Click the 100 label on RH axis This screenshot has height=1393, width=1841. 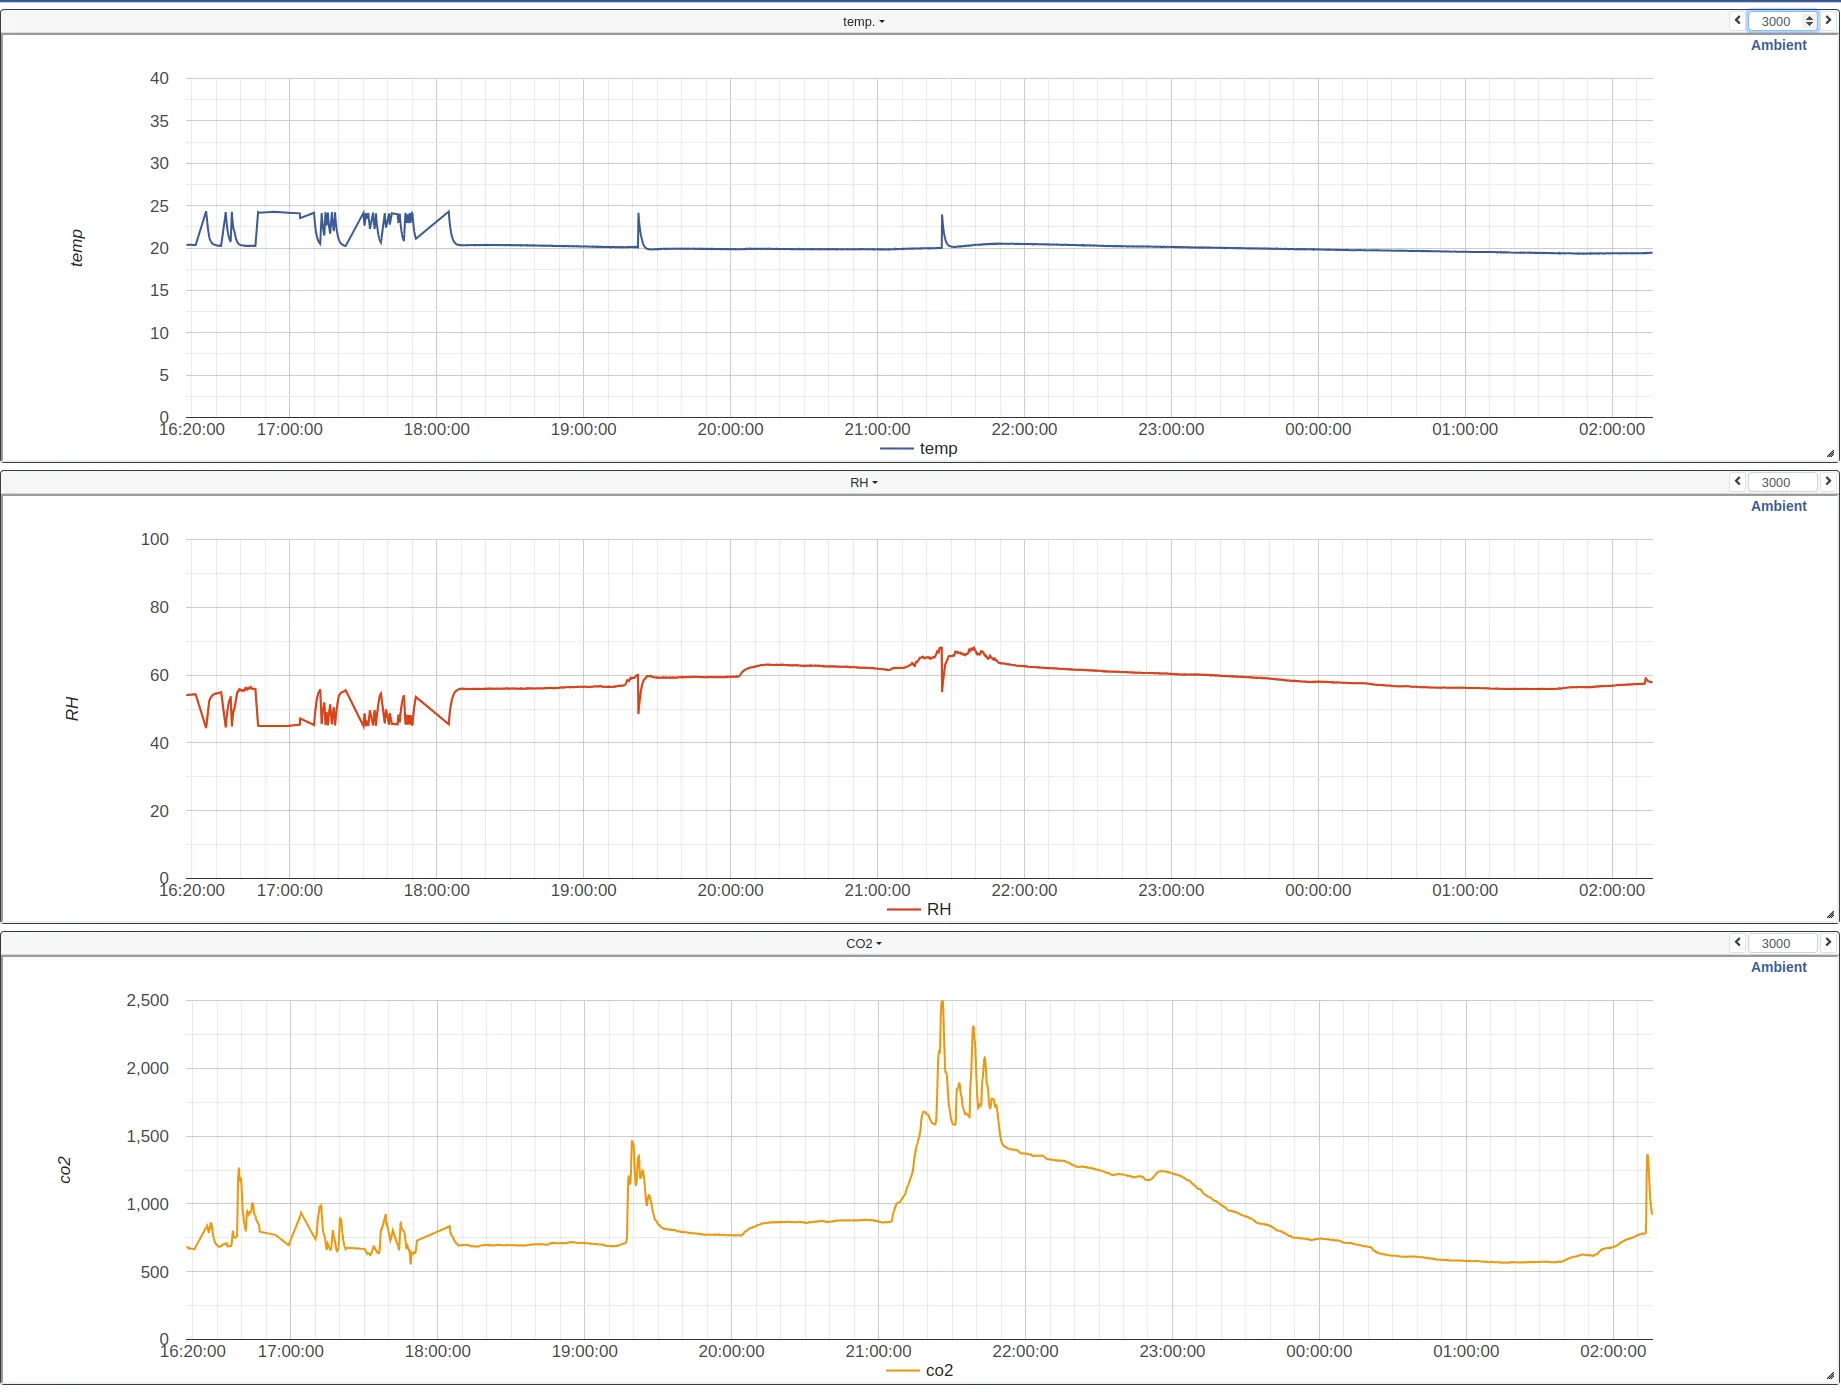[155, 539]
